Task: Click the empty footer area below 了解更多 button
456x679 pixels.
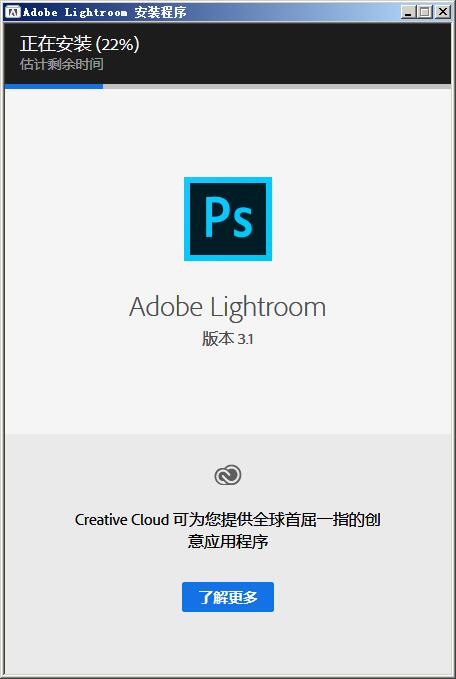Action: [228, 643]
